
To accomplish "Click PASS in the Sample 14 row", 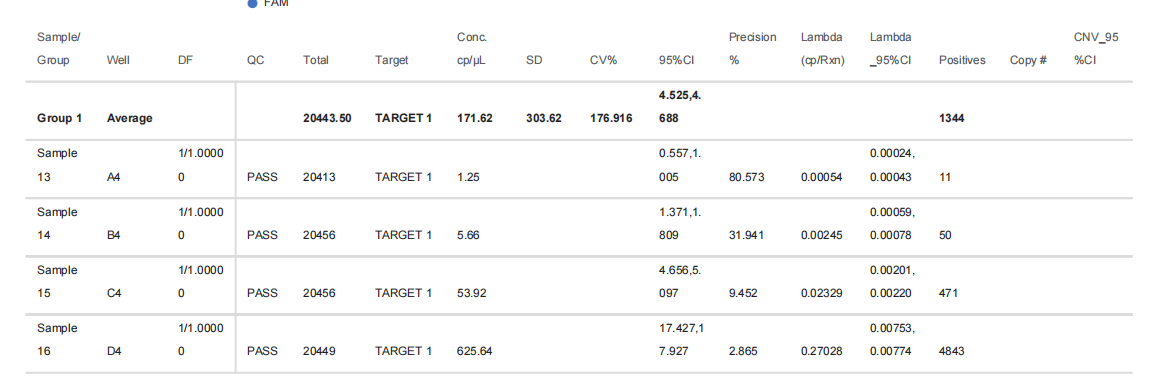I will point(262,235).
